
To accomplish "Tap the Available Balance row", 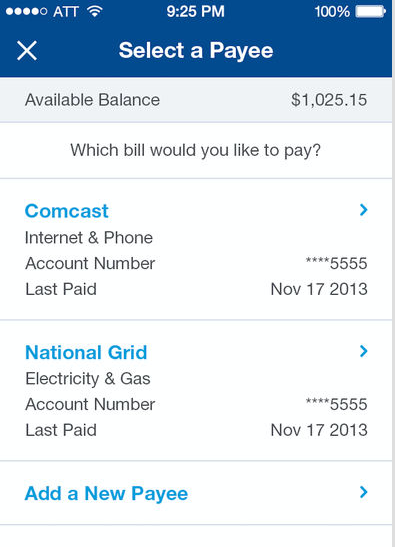I will tap(196, 100).
